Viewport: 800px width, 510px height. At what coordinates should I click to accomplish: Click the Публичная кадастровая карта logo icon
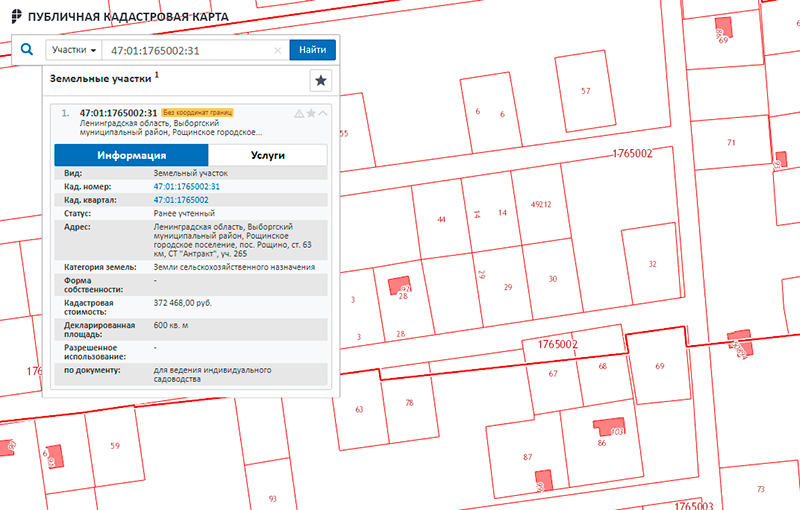pyautogui.click(x=16, y=16)
